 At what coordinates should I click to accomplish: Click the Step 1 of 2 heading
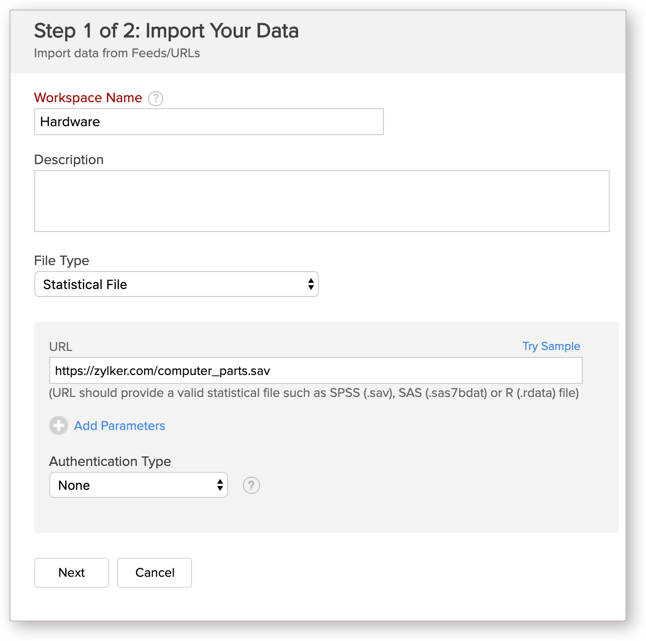pyautogui.click(x=166, y=31)
